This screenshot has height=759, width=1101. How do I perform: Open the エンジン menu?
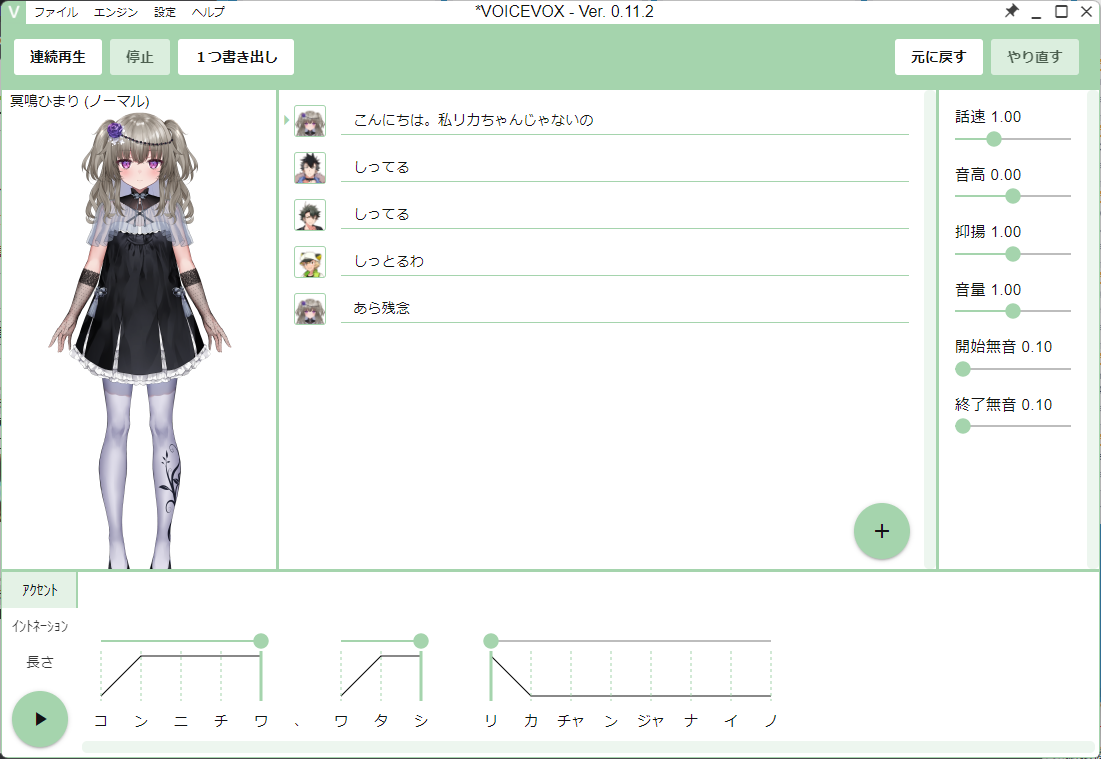(118, 11)
